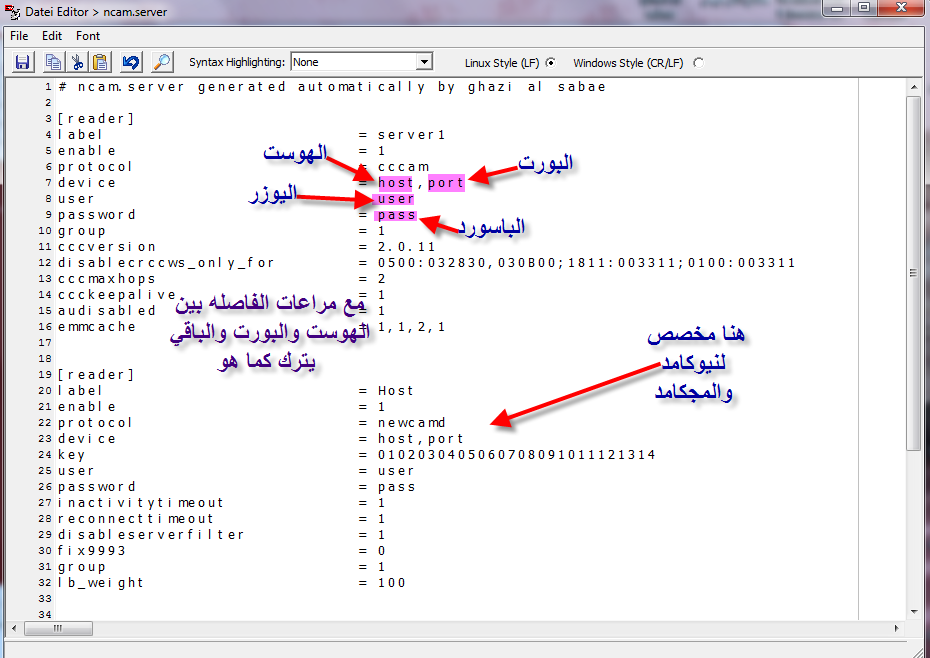Click the 'cccversion' key name
This screenshot has width=930, height=658.
[107, 247]
